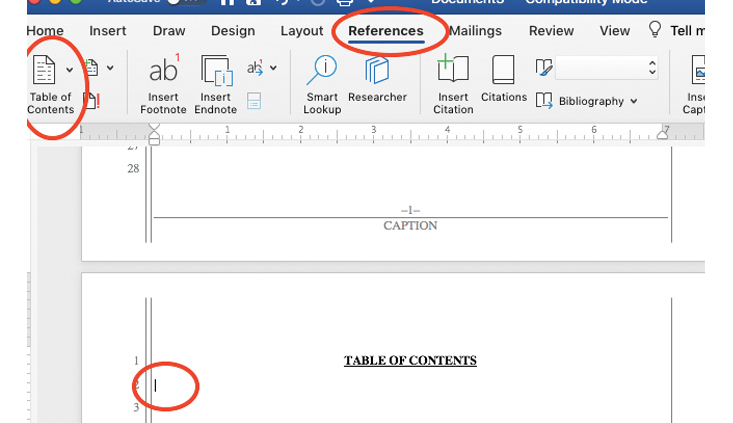Select the Review tab
The height and width of the screenshot is (423, 733).
[551, 31]
